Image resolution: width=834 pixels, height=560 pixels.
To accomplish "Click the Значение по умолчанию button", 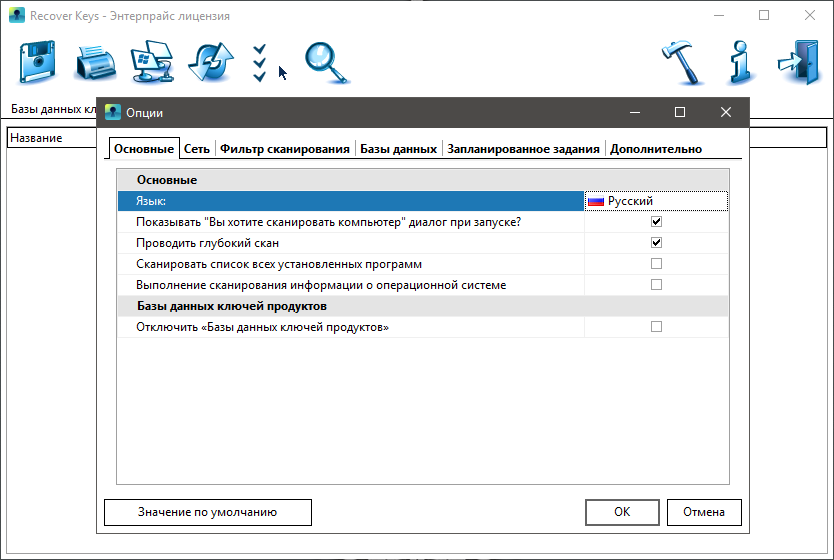I will pos(208,512).
